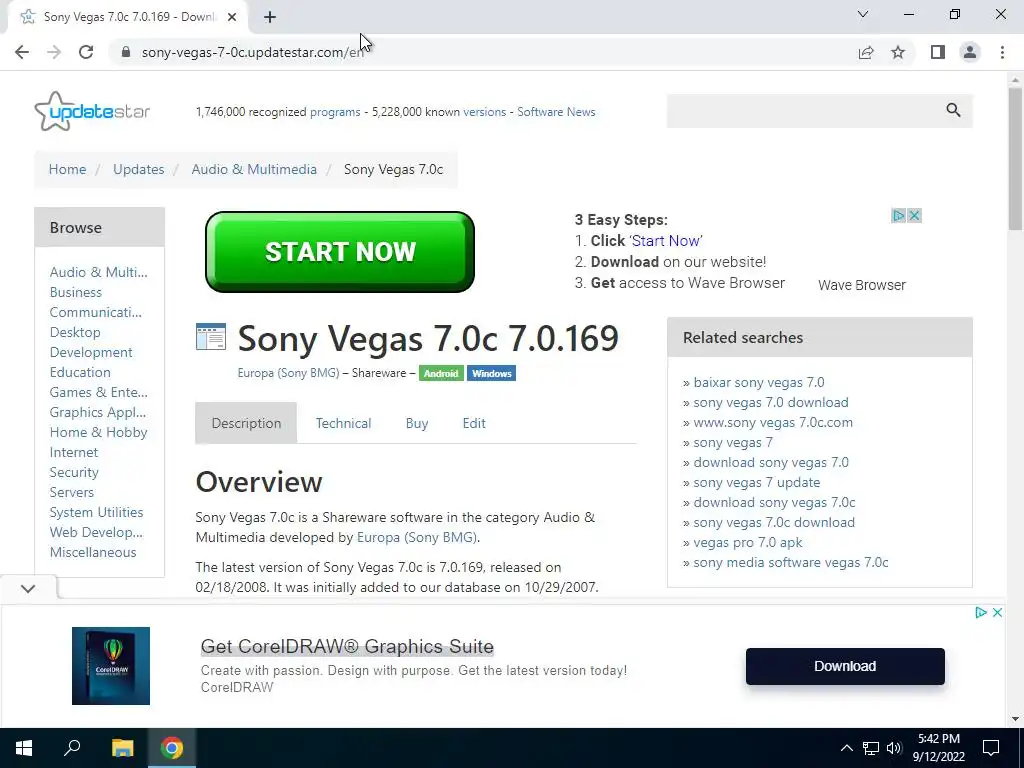Open 'baixar sony vegas 7.0' related search
Viewport: 1024px width, 768px height.
(x=759, y=382)
